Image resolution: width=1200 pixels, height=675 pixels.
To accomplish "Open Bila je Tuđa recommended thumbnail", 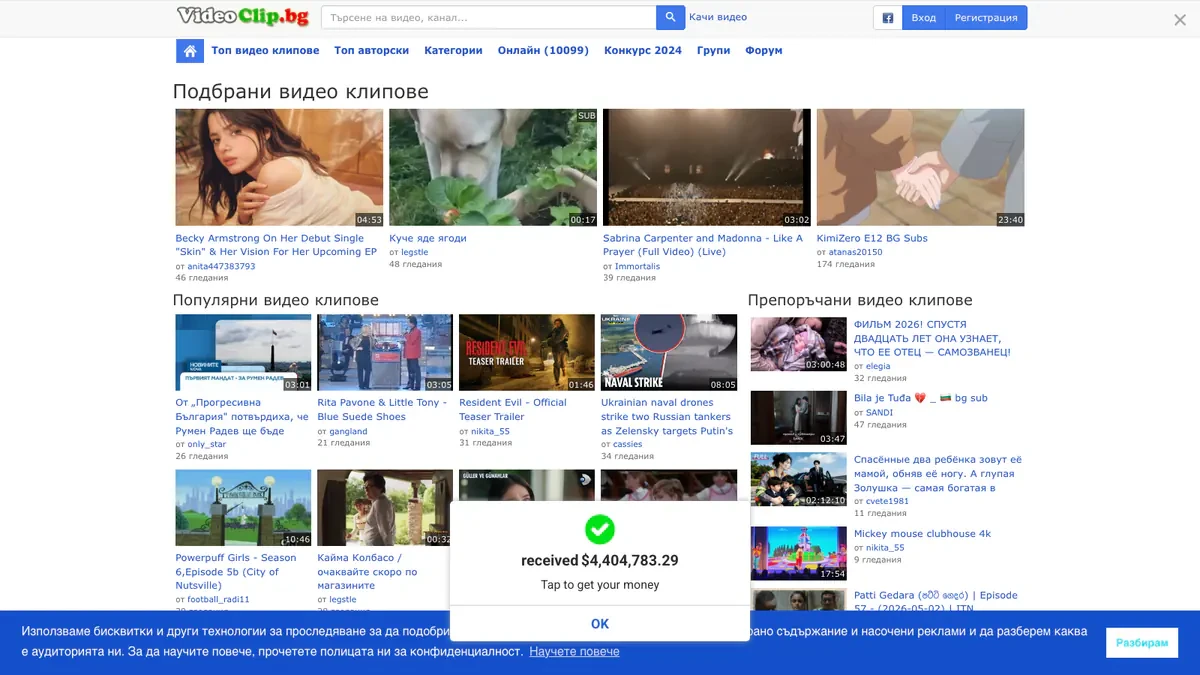I will [x=799, y=418].
